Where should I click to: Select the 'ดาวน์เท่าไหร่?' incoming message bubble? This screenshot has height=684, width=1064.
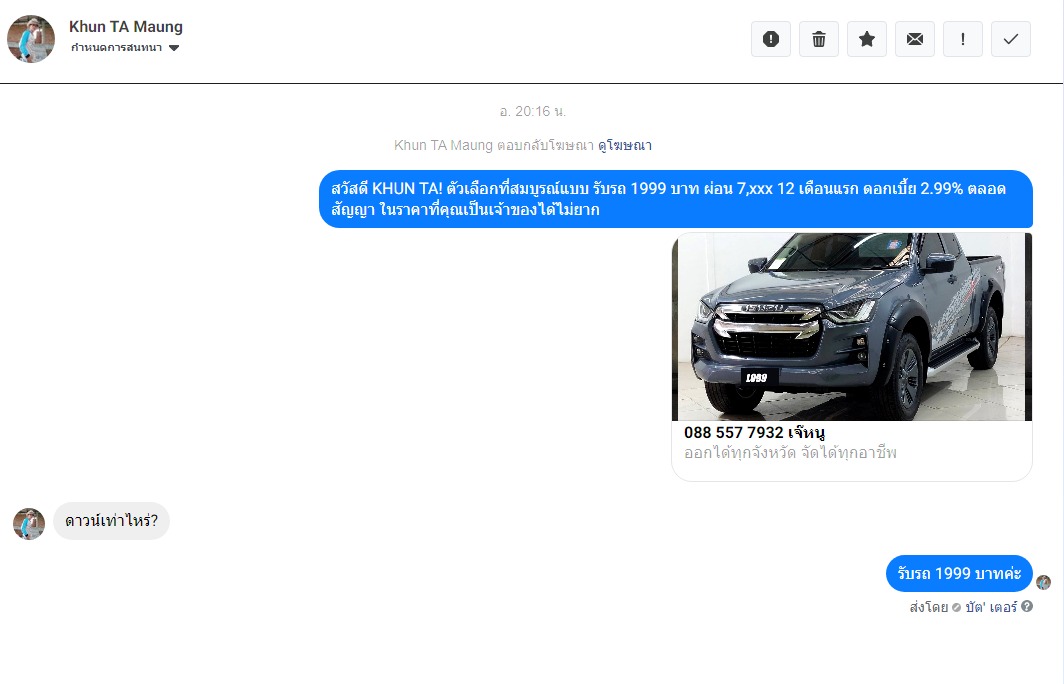(x=111, y=521)
